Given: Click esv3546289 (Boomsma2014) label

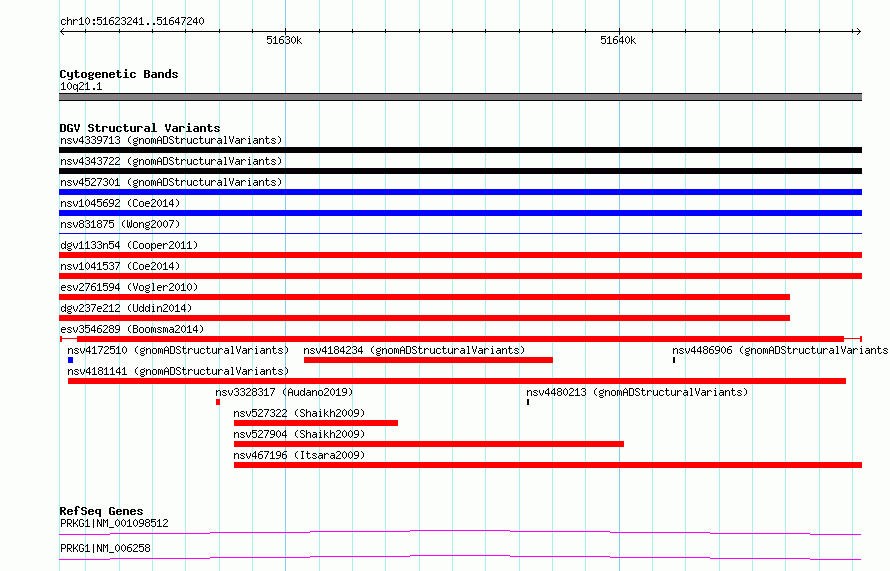Looking at the screenshot, I should [x=132, y=329].
